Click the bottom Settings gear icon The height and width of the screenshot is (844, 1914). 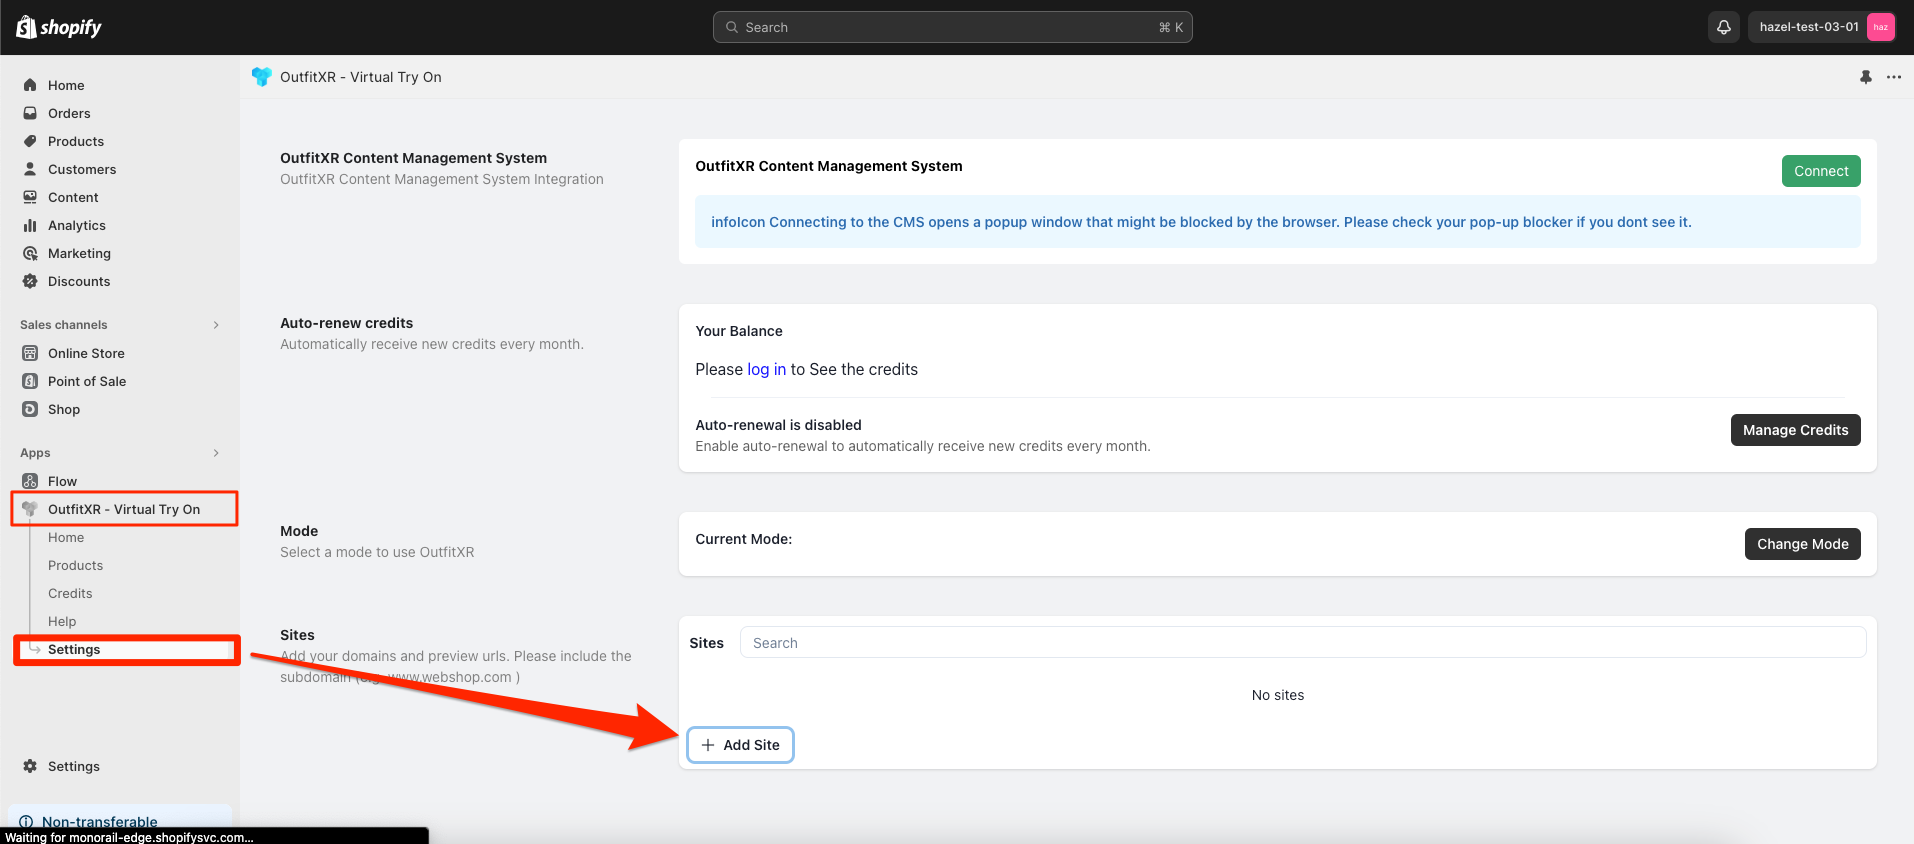point(30,766)
